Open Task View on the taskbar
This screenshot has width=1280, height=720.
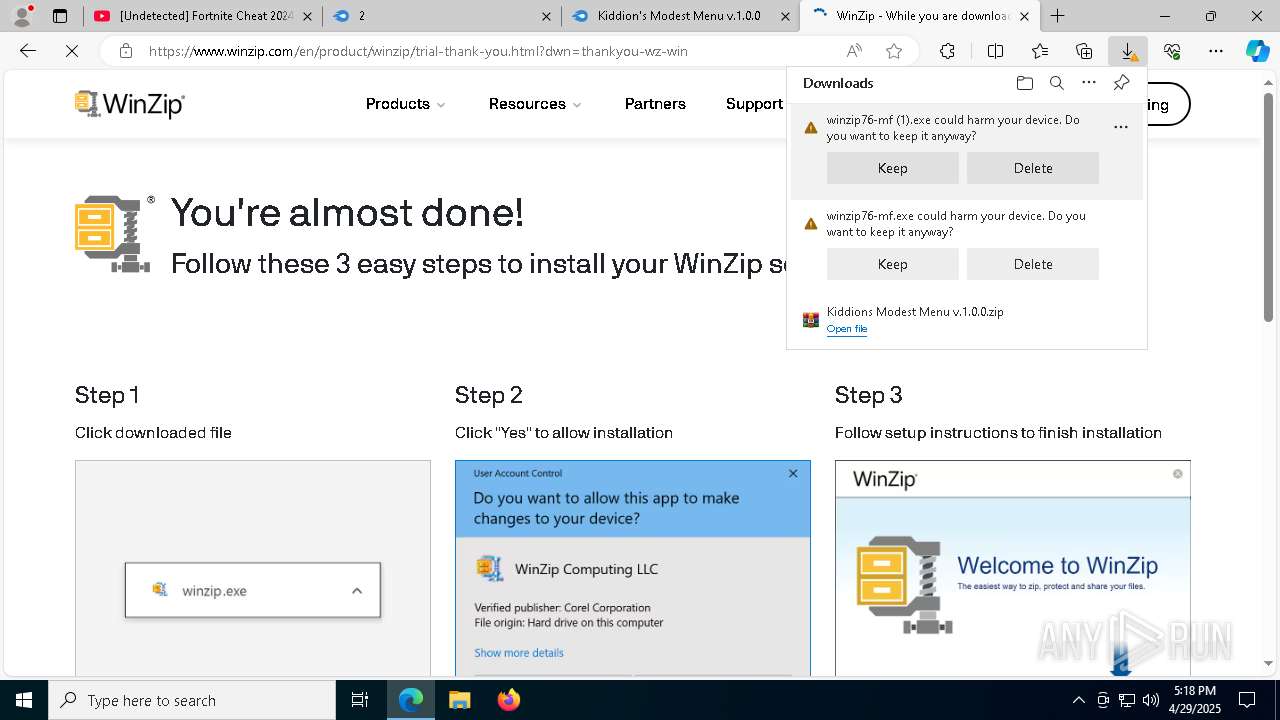(360, 700)
